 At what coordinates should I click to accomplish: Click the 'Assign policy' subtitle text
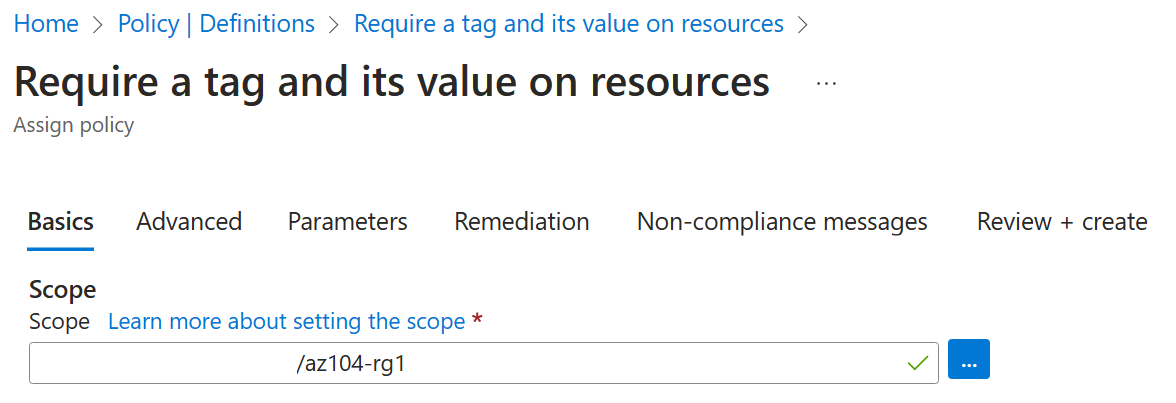[x=74, y=126]
